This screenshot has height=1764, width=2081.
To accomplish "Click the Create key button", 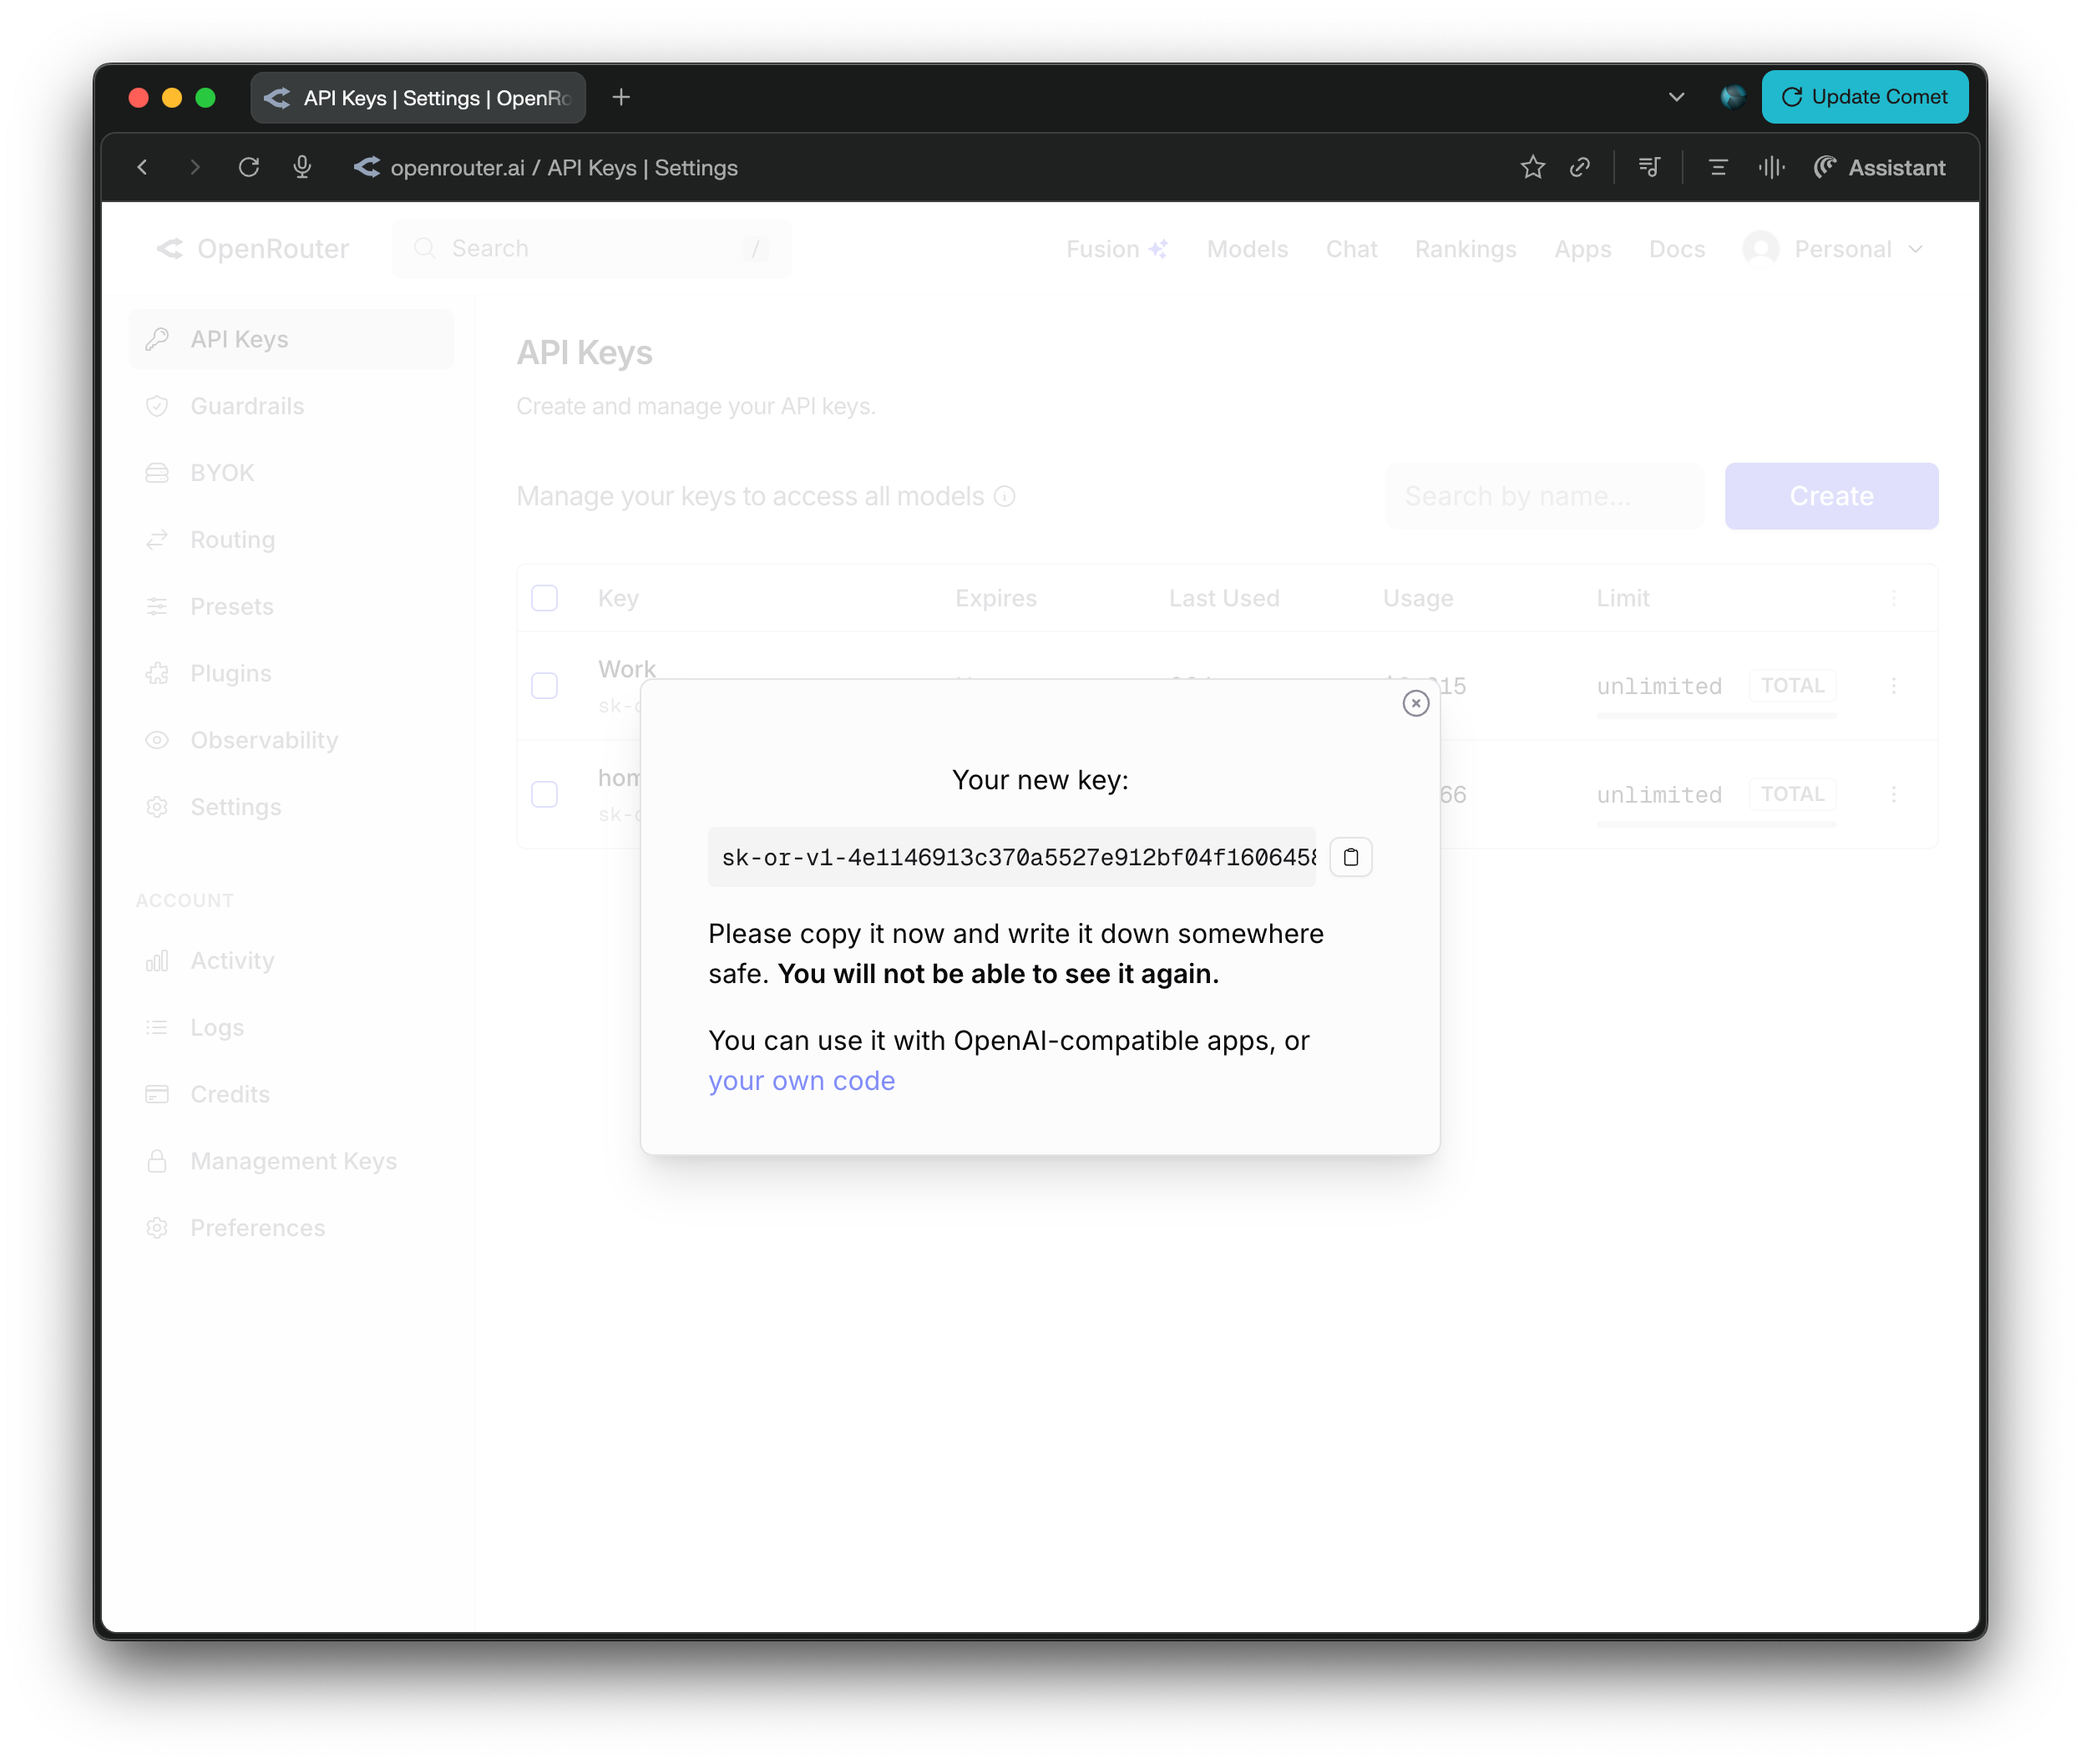I will coord(1831,496).
